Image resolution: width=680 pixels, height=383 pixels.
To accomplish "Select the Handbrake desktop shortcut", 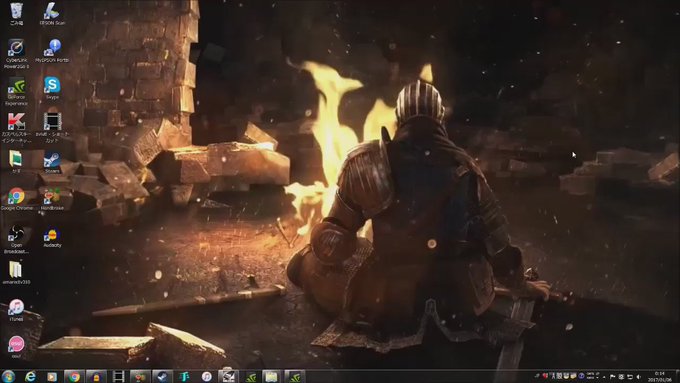I will click(x=52, y=199).
